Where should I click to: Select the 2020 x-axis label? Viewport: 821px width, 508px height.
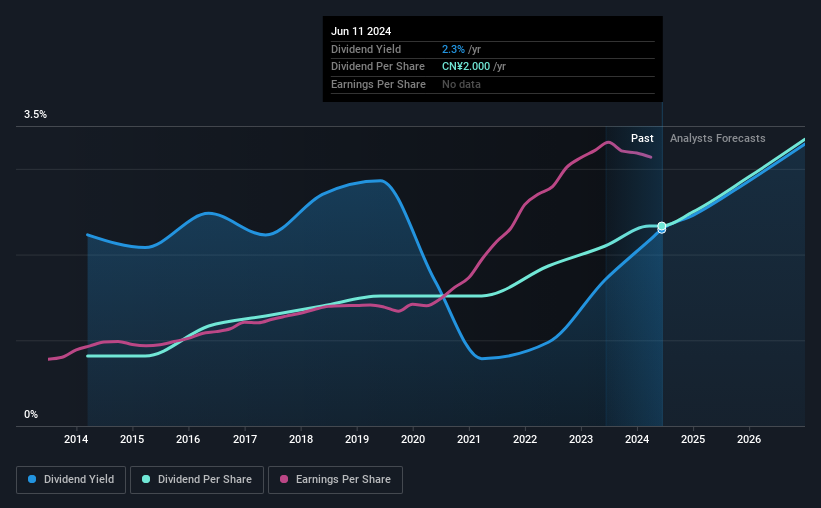(x=413, y=439)
